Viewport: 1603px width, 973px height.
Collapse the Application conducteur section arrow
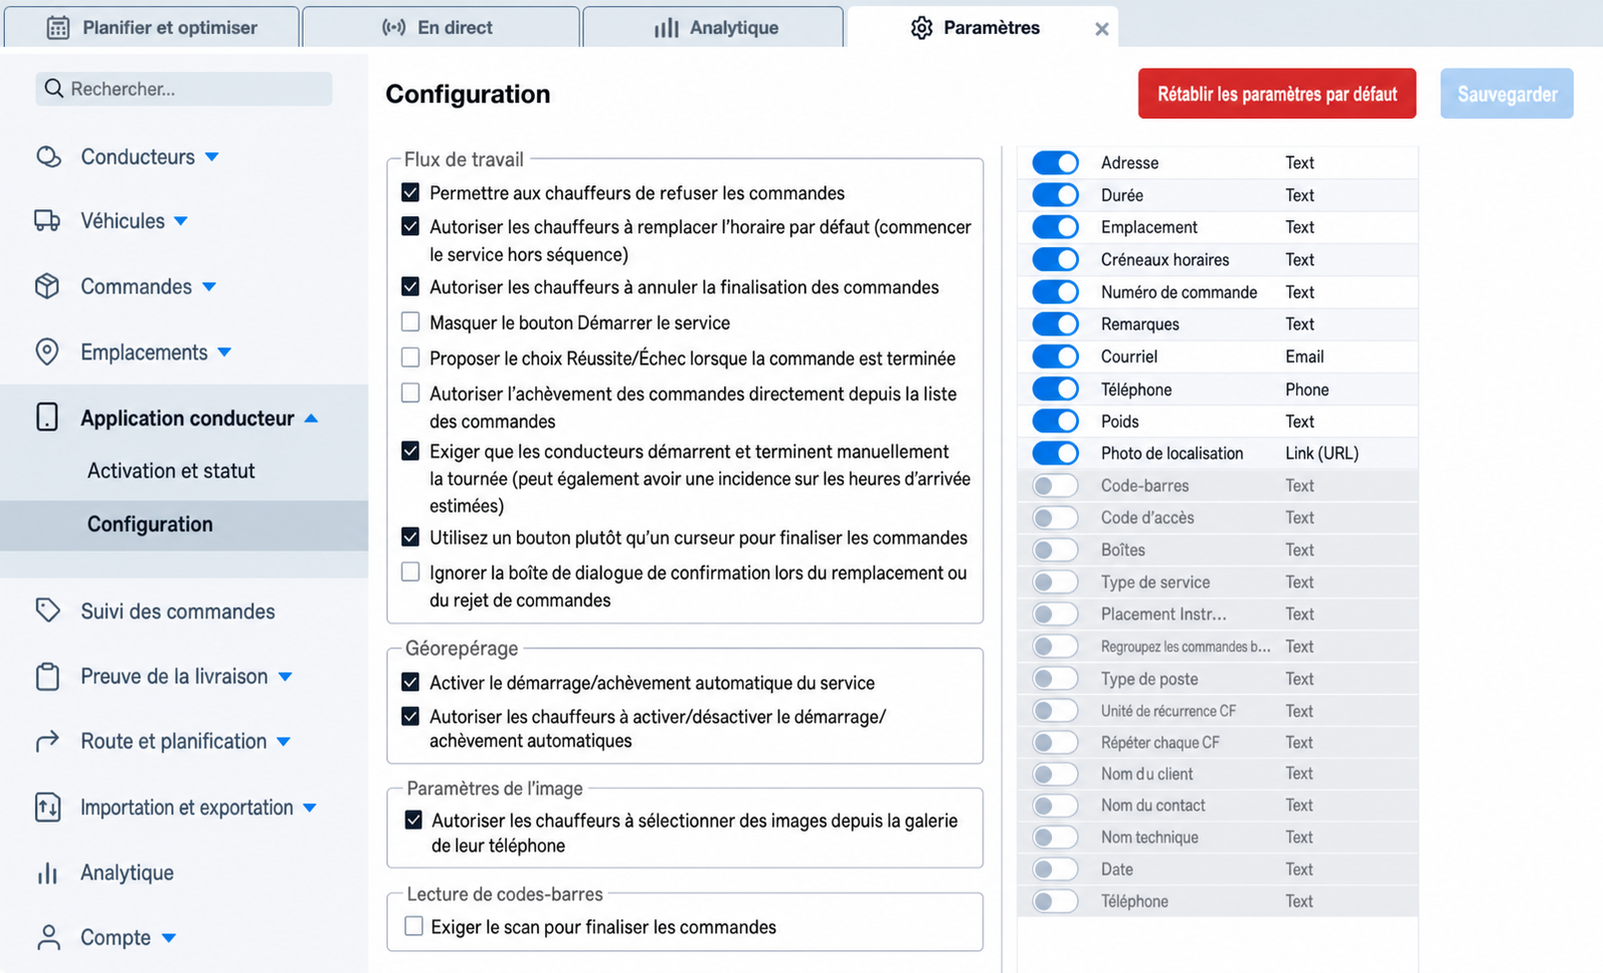(311, 418)
